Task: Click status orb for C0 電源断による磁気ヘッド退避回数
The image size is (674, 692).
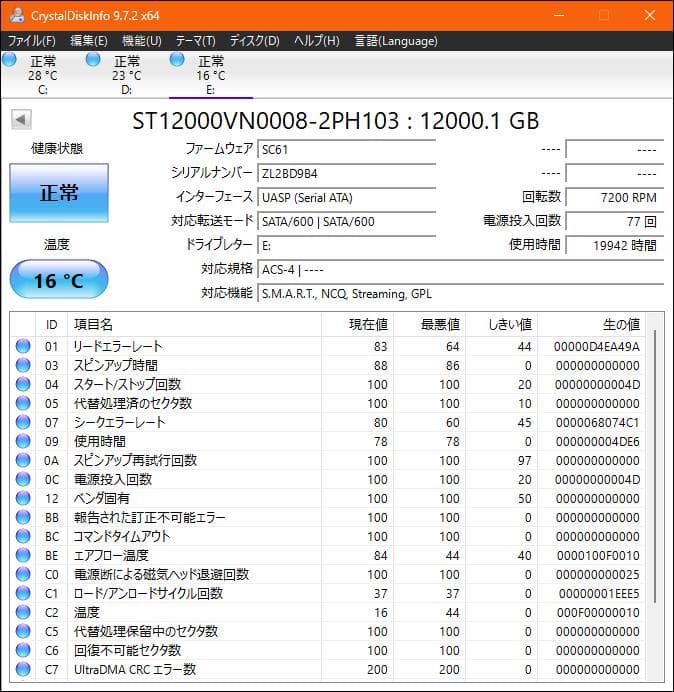Action: click(23, 574)
